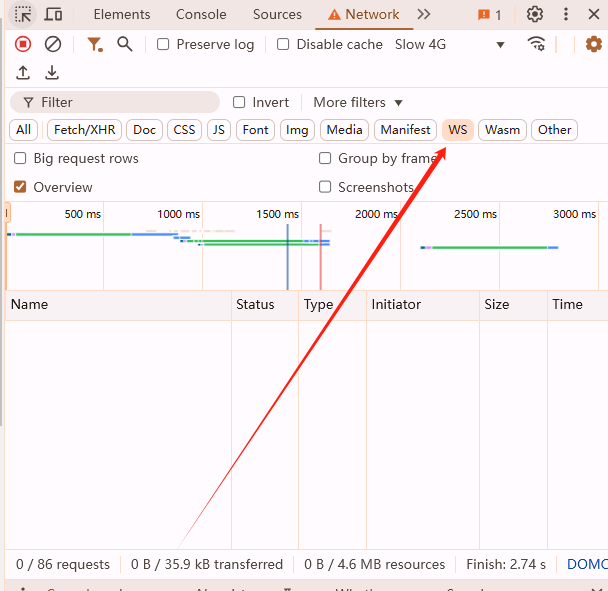Activate the inspect element picker icon

coord(23,15)
